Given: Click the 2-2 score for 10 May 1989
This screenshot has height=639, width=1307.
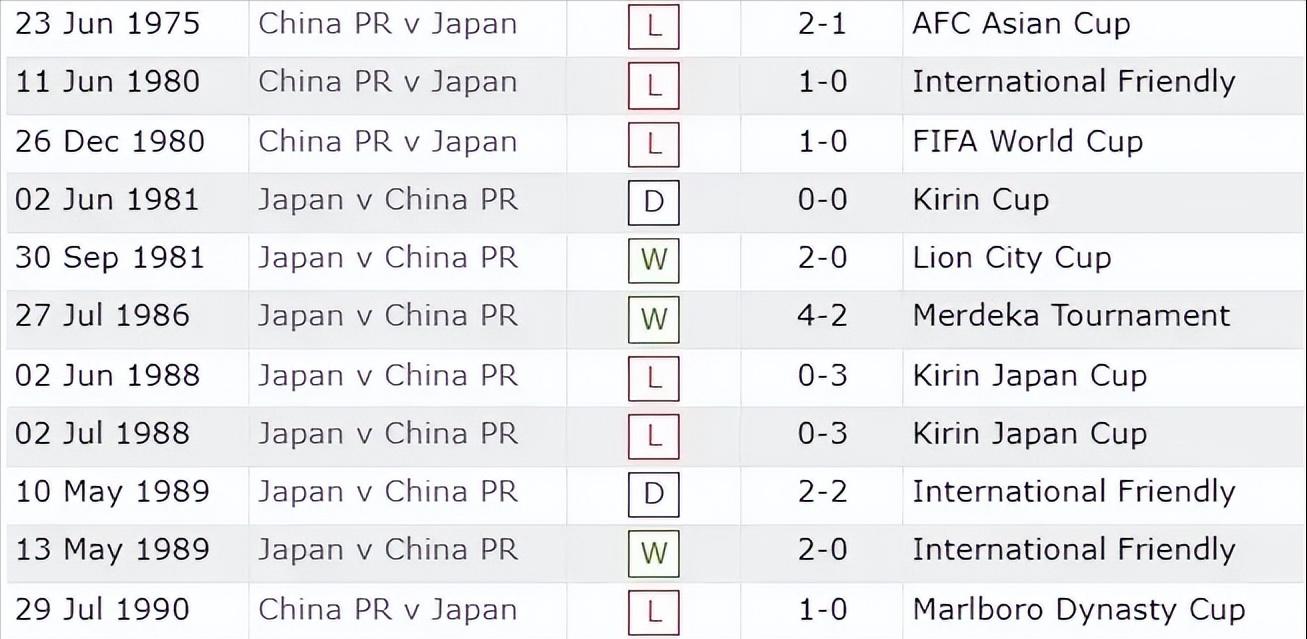Looking at the screenshot, I should pos(822,492).
